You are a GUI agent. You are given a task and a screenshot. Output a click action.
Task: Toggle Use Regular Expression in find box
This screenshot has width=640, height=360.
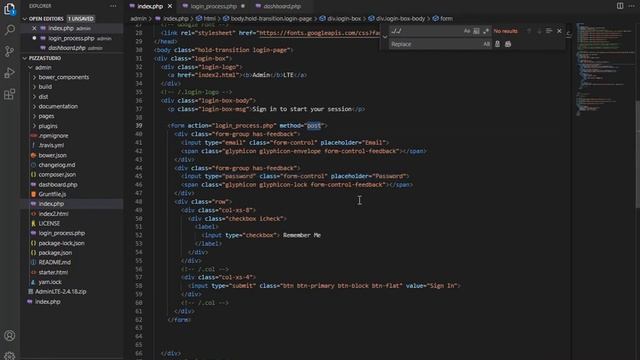pyautogui.click(x=486, y=31)
